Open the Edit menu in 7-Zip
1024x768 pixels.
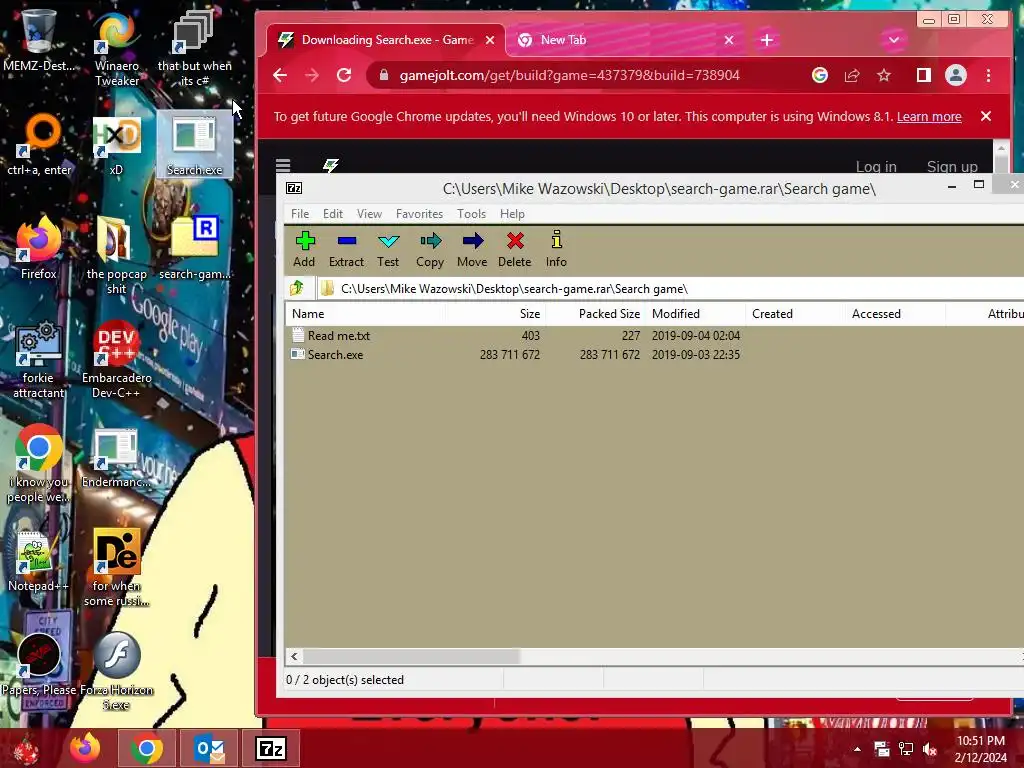[x=332, y=214]
